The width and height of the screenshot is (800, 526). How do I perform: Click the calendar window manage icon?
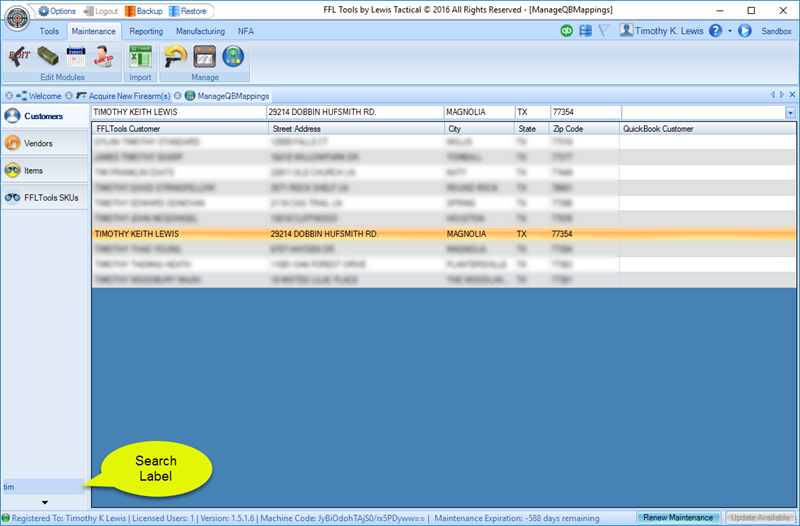(205, 56)
